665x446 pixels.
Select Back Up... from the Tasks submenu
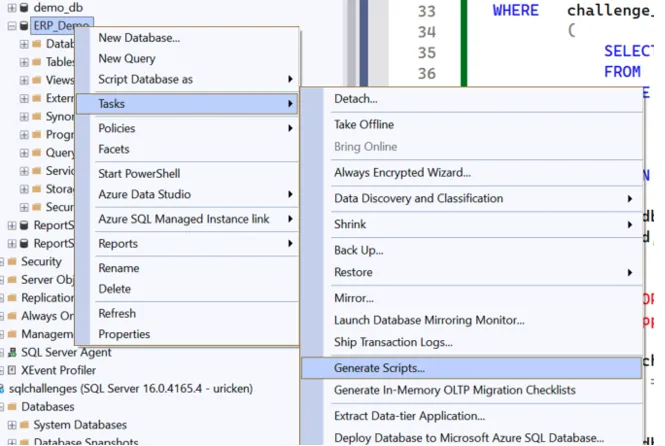357,250
